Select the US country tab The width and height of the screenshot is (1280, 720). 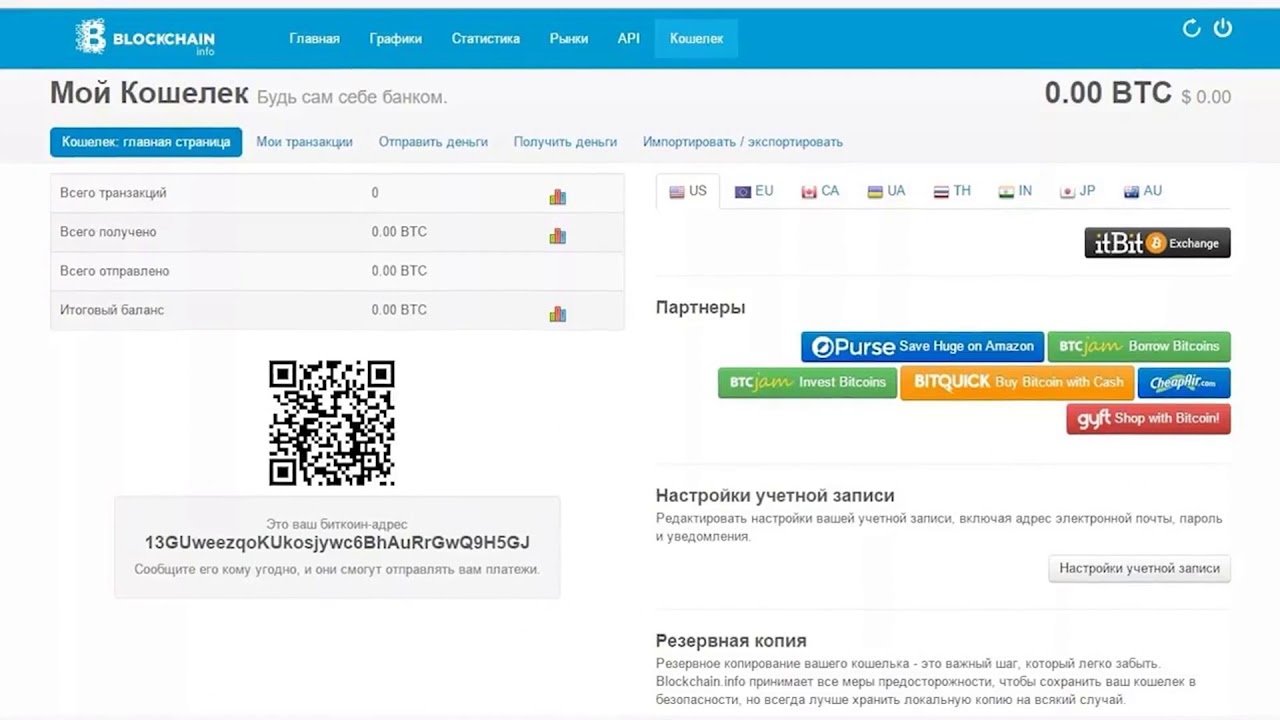688,191
